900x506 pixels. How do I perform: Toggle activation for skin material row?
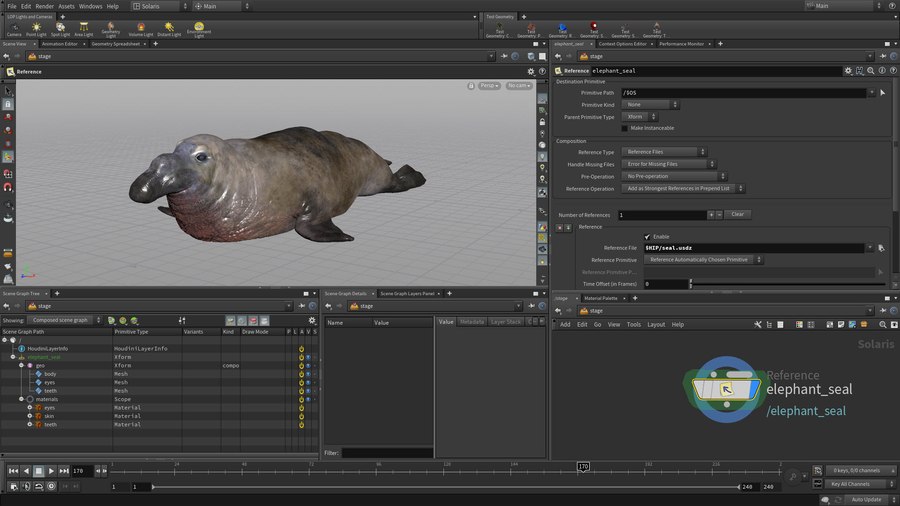[301, 416]
